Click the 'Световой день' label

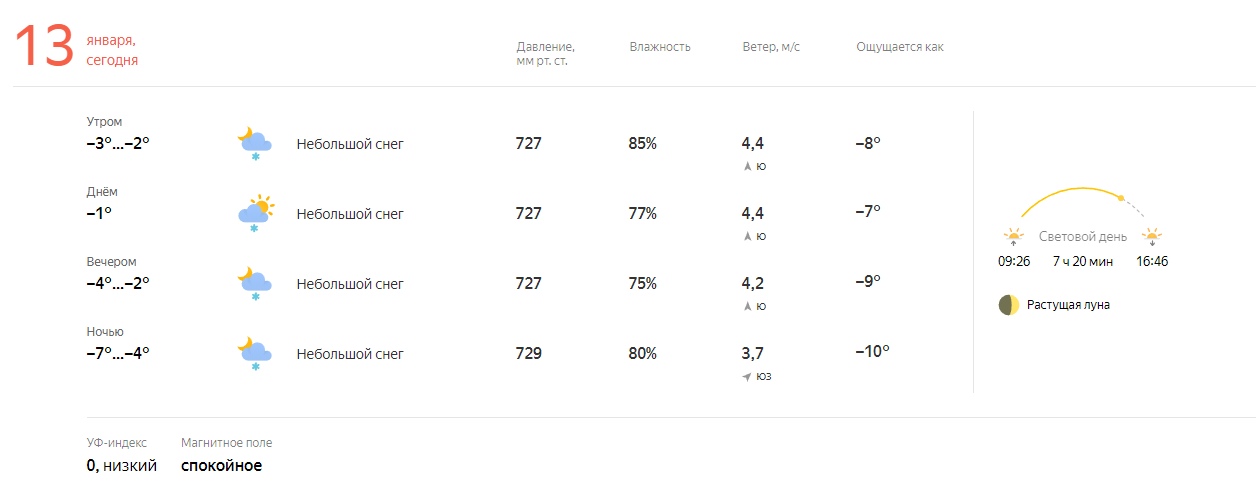(x=1083, y=237)
